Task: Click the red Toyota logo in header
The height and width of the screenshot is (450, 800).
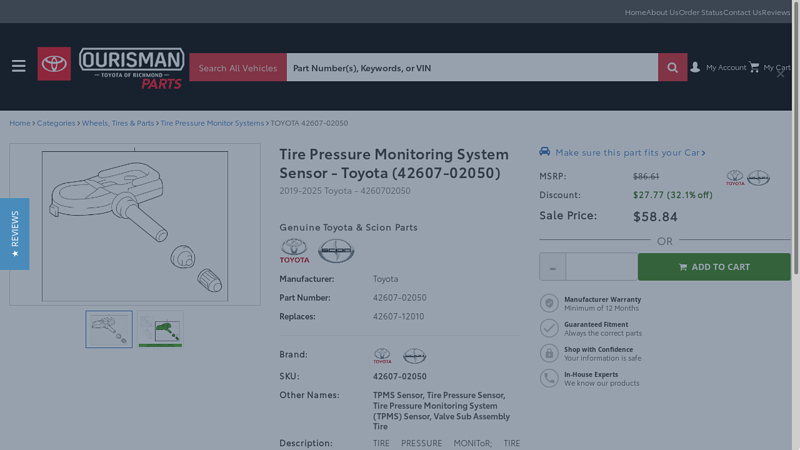Action: (54, 64)
